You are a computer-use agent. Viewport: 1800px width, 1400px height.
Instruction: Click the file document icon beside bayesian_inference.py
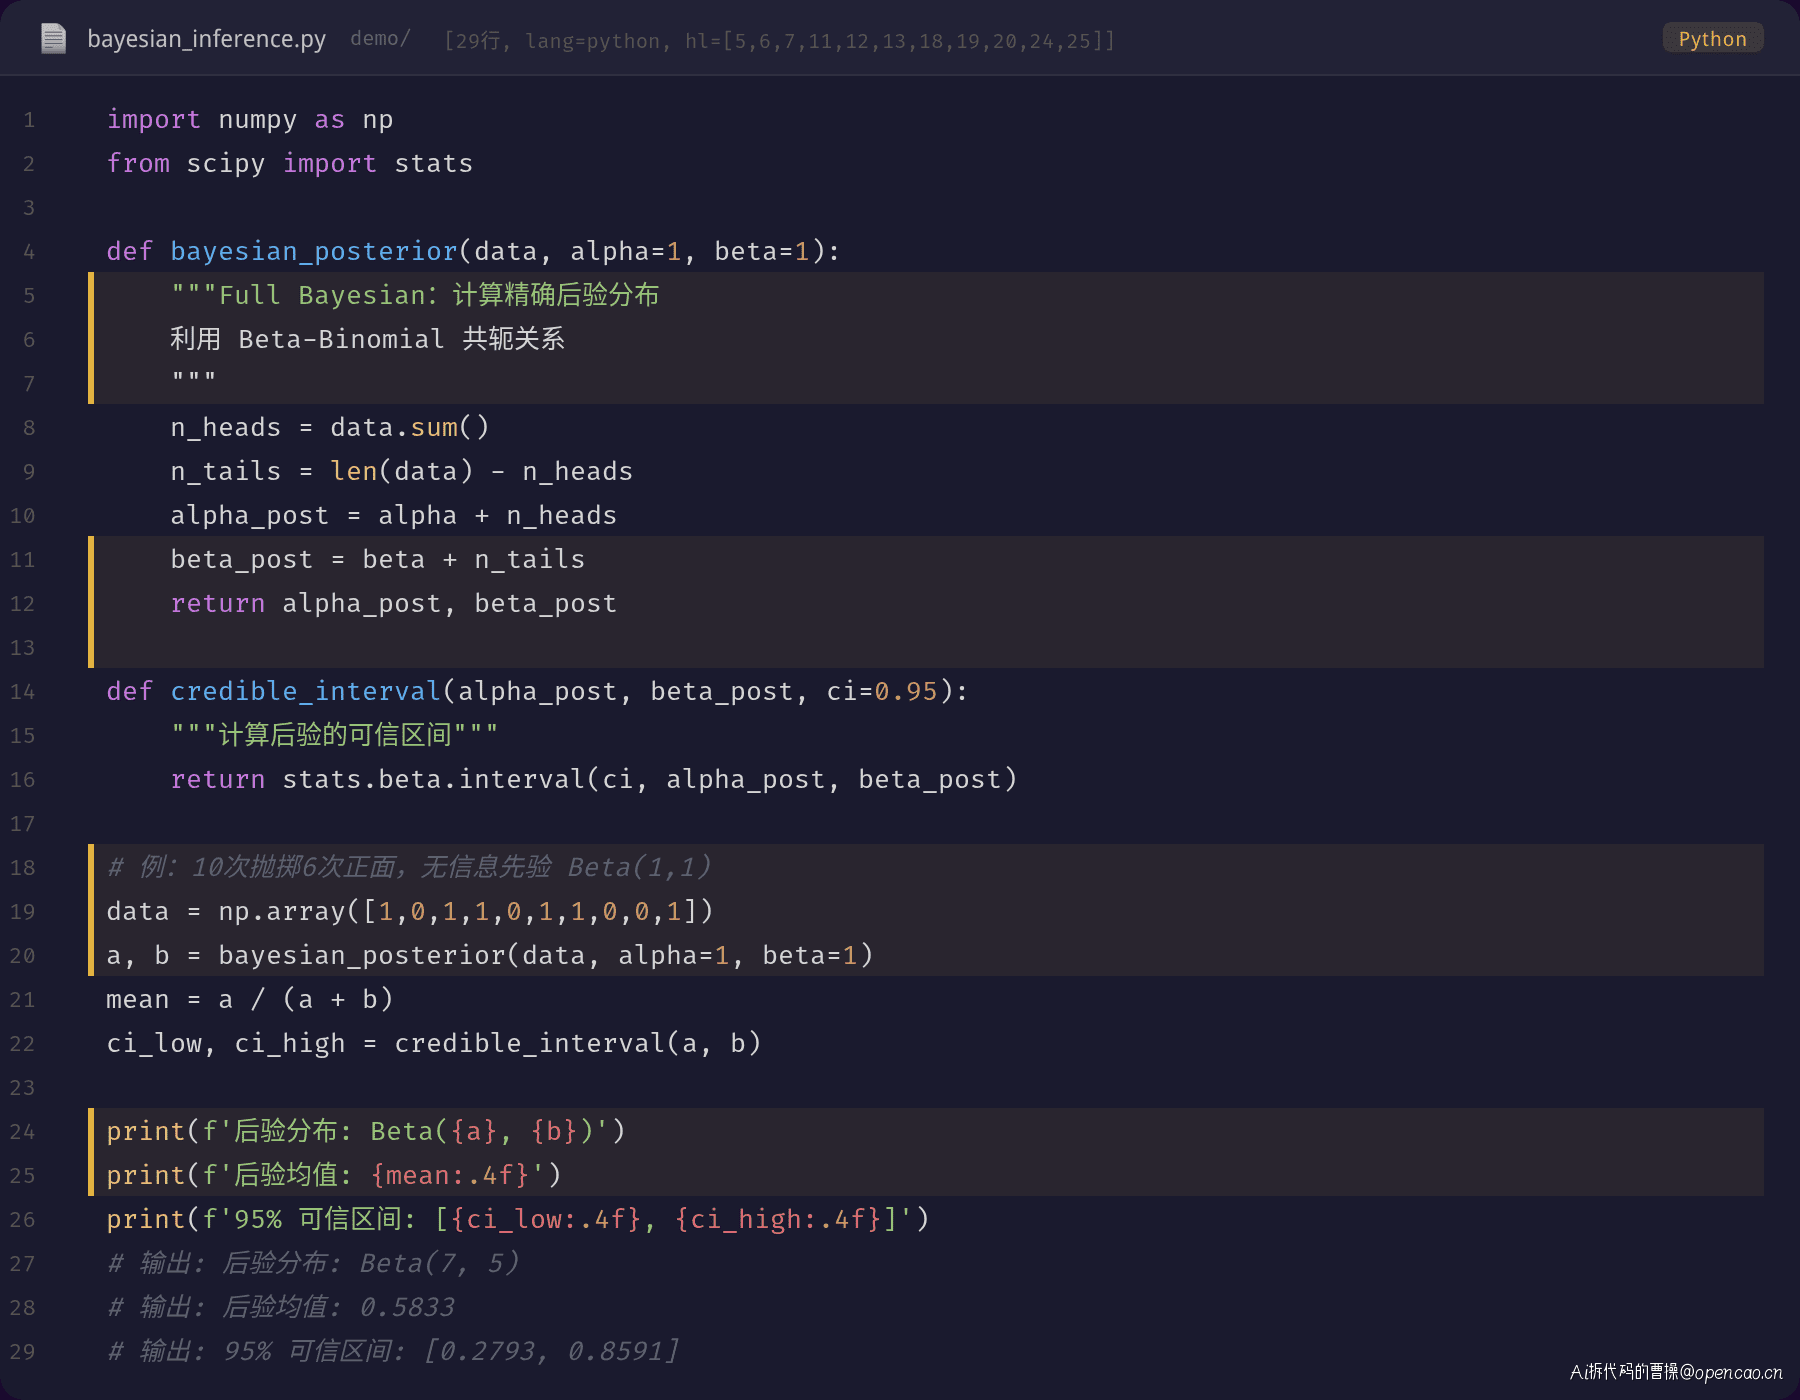[53, 39]
